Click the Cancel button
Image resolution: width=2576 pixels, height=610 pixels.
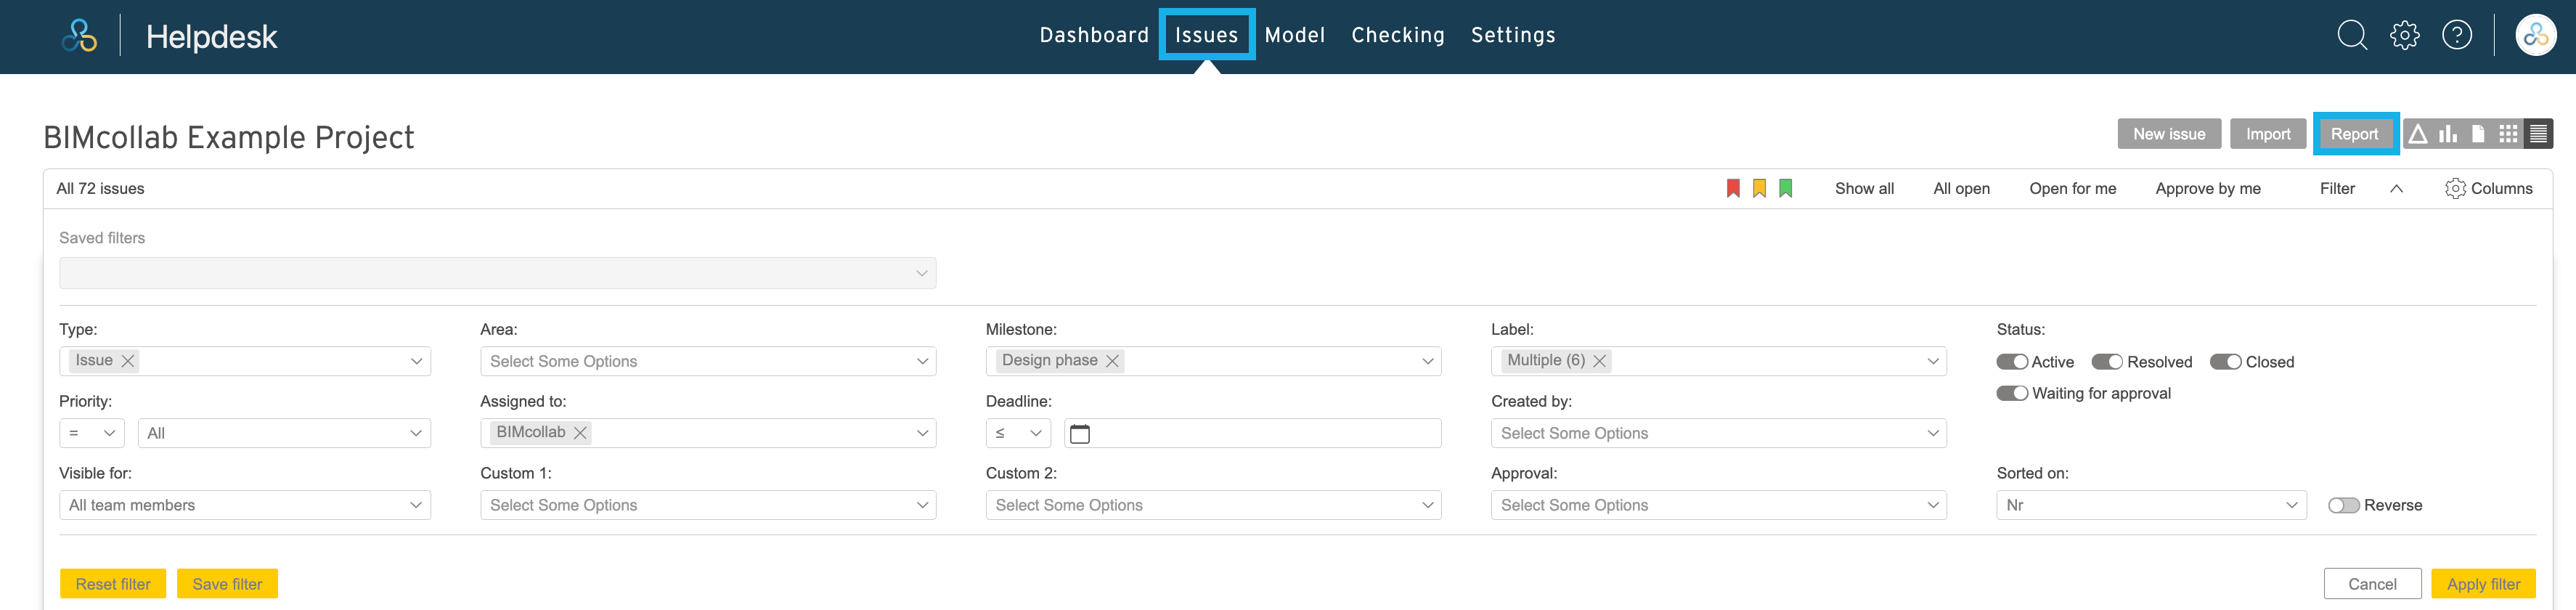click(x=2372, y=584)
